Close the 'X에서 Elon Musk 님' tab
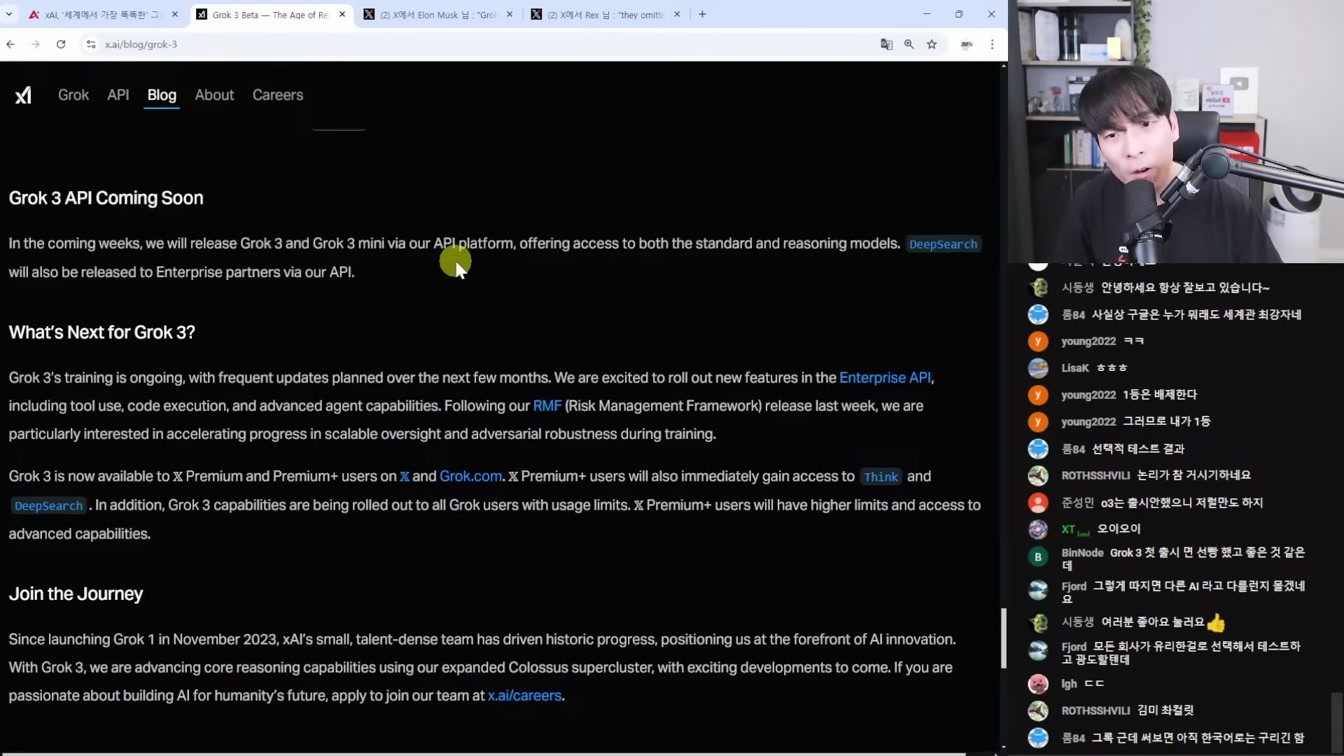Screen dimensions: 1344x756 point(509,14)
